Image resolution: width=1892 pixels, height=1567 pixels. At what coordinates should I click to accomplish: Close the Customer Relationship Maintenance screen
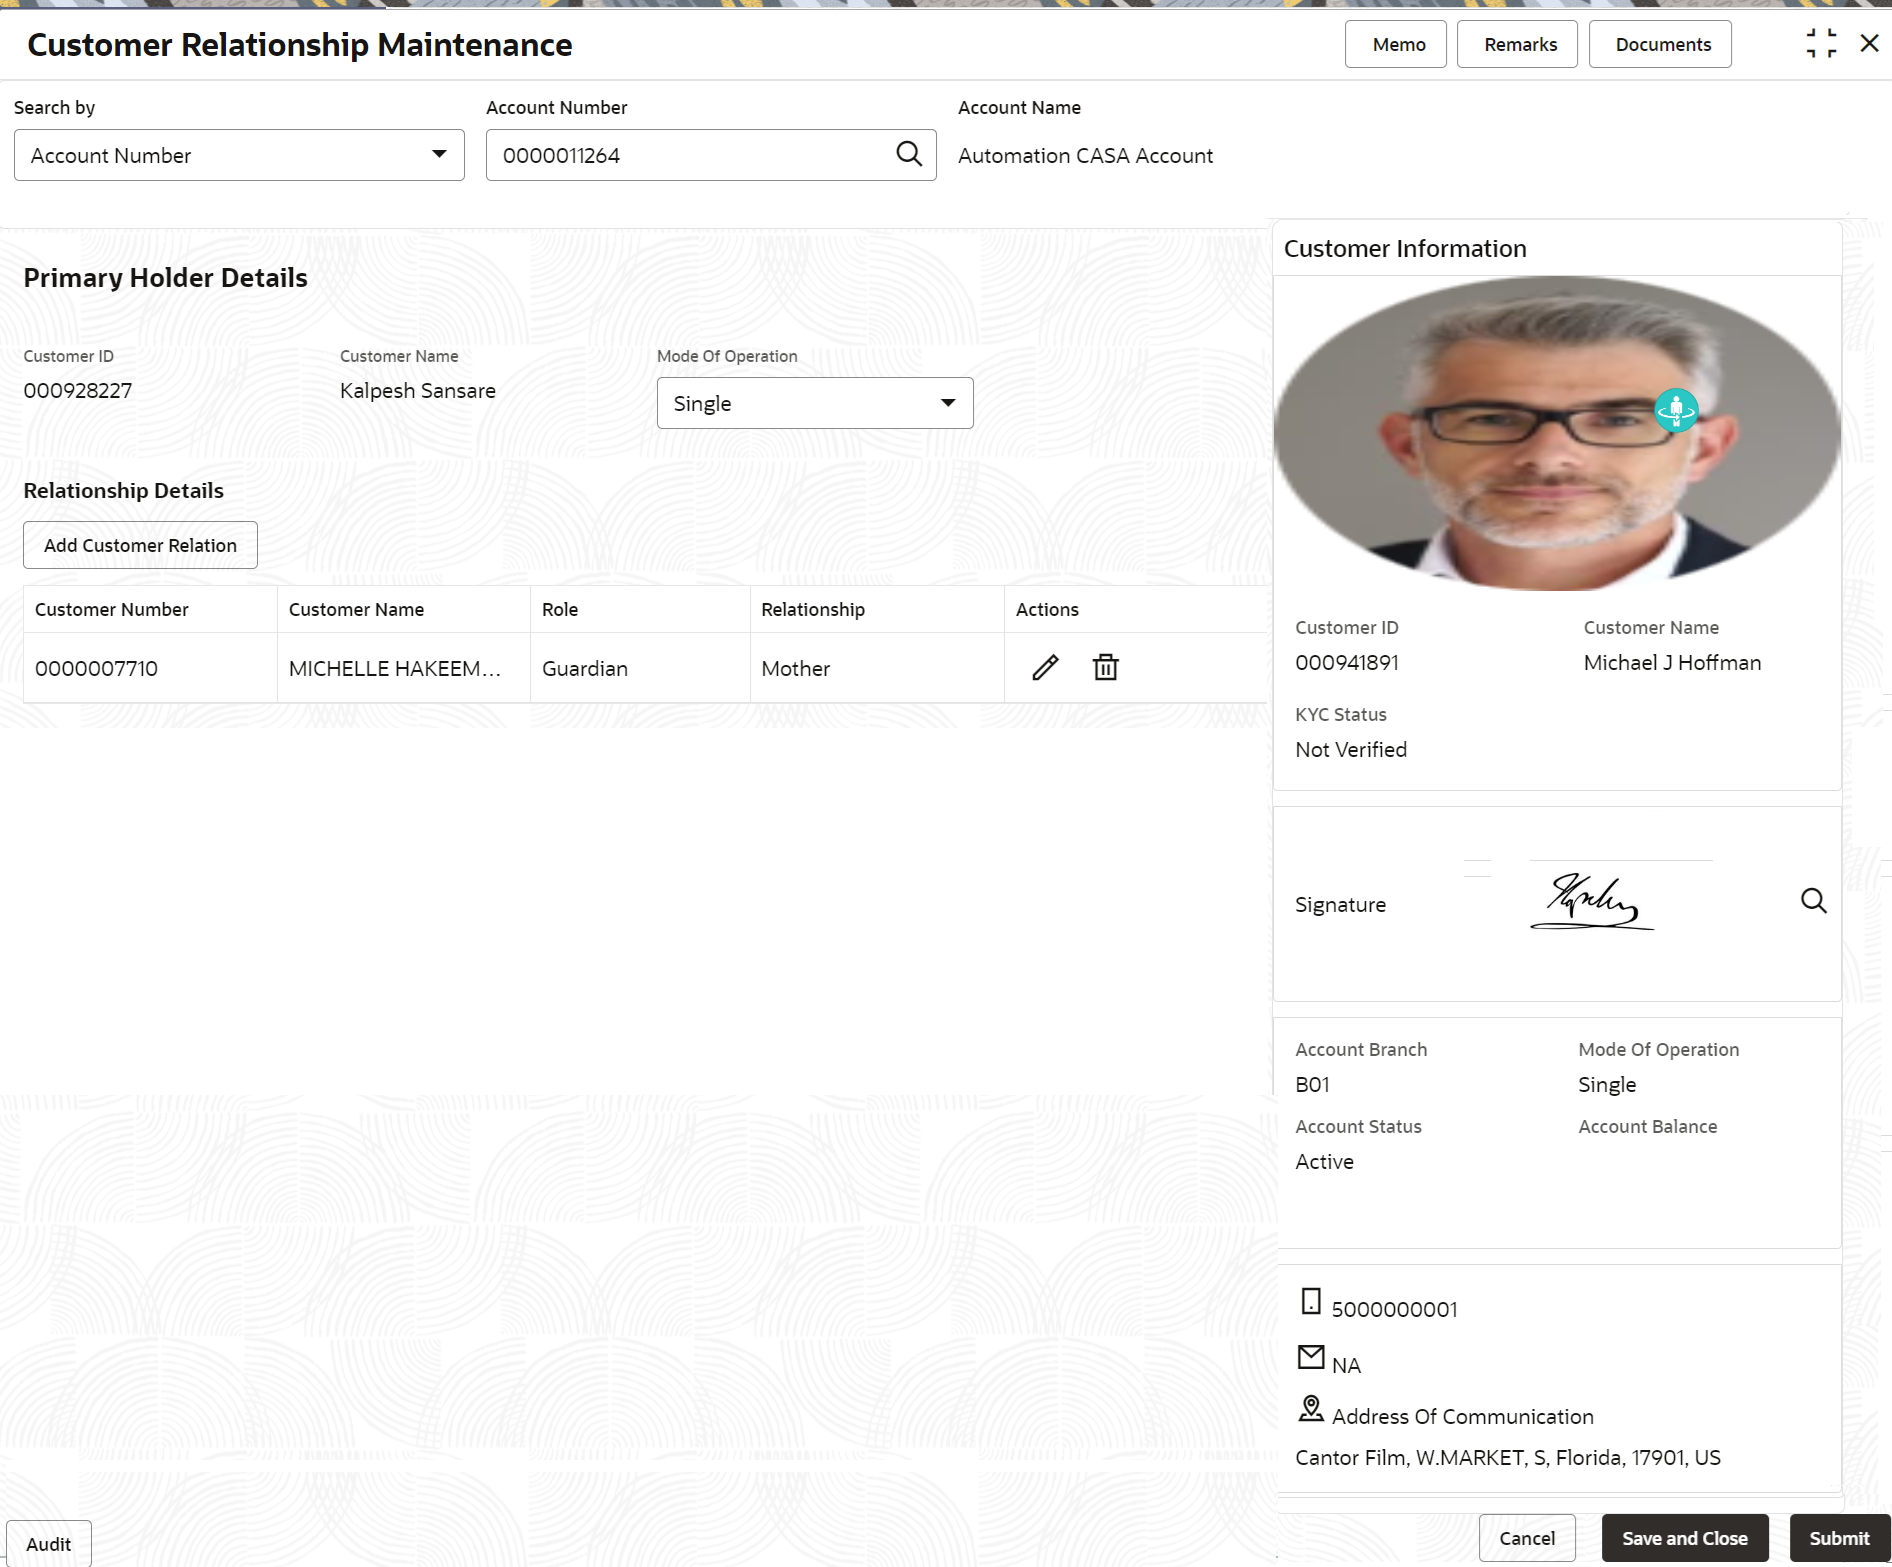point(1869,43)
